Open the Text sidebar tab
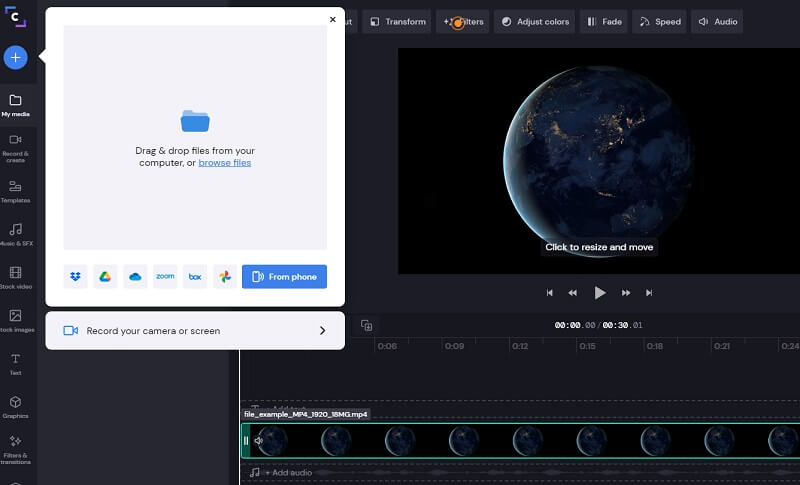Image resolution: width=800 pixels, height=485 pixels. (x=16, y=364)
